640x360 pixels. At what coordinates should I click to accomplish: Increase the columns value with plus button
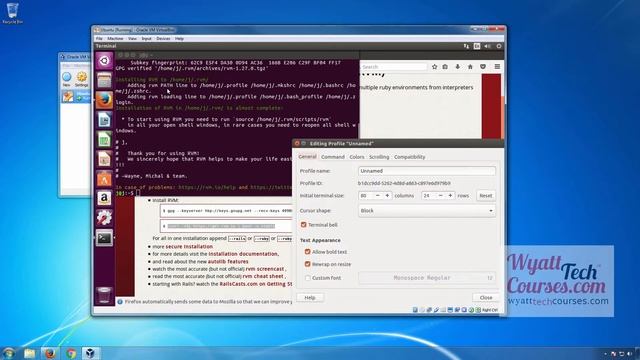(387, 196)
